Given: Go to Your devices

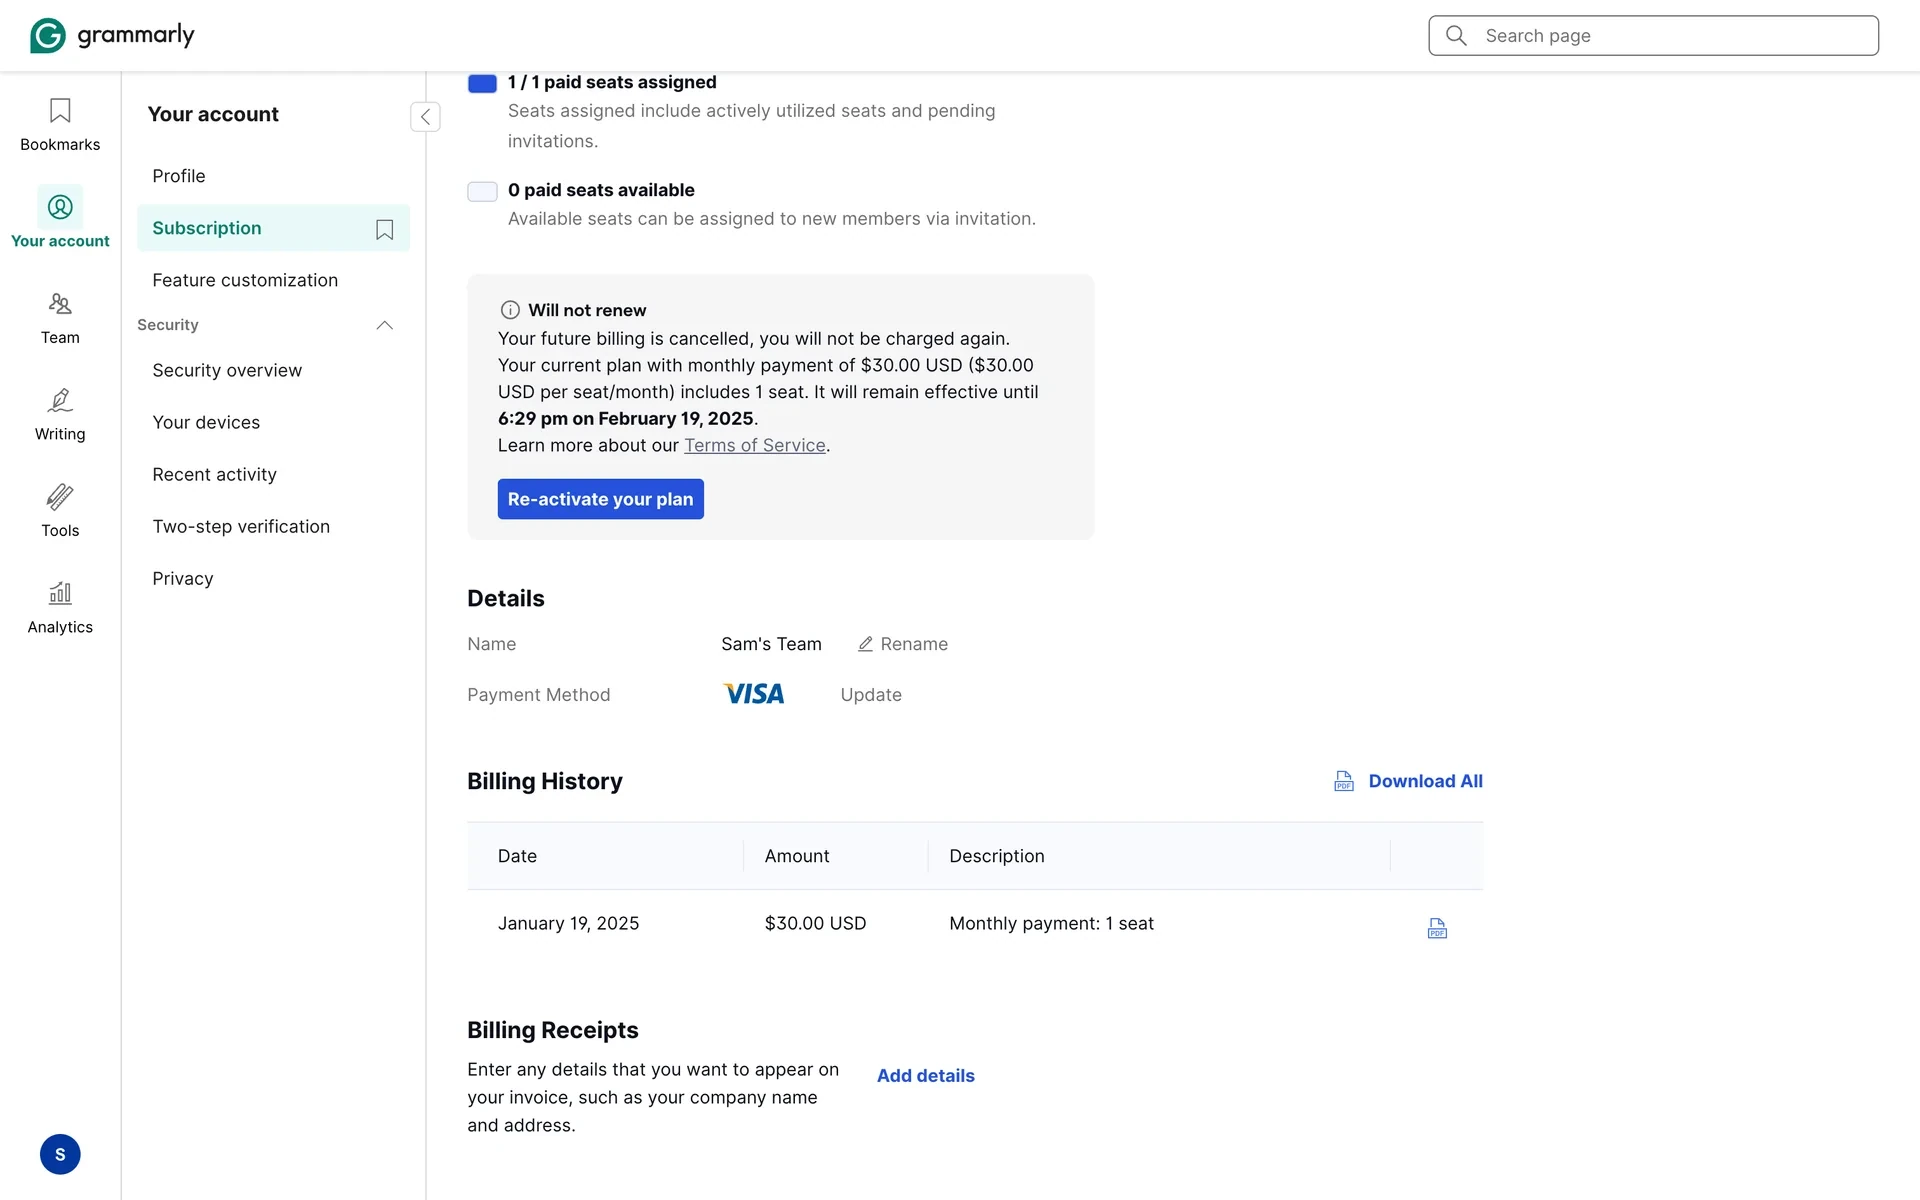Looking at the screenshot, I should click(273, 422).
